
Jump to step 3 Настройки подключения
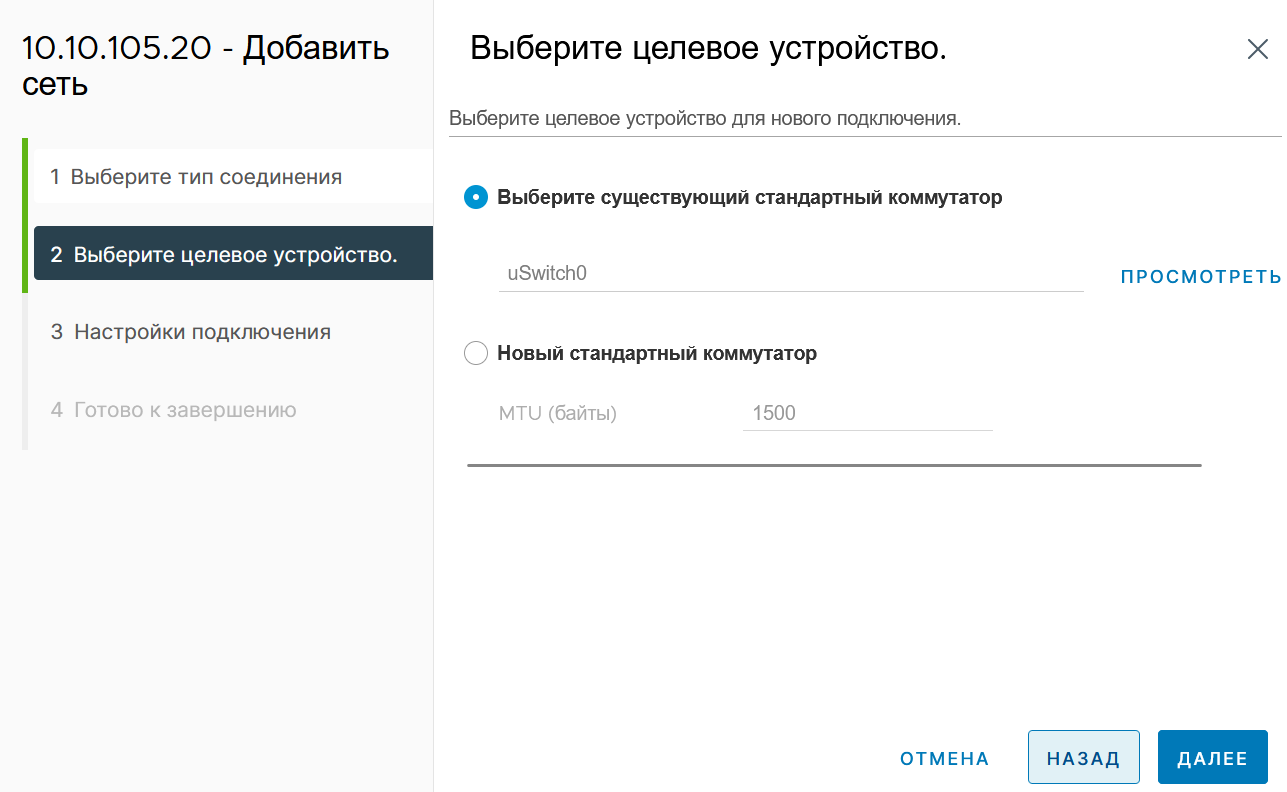click(233, 332)
